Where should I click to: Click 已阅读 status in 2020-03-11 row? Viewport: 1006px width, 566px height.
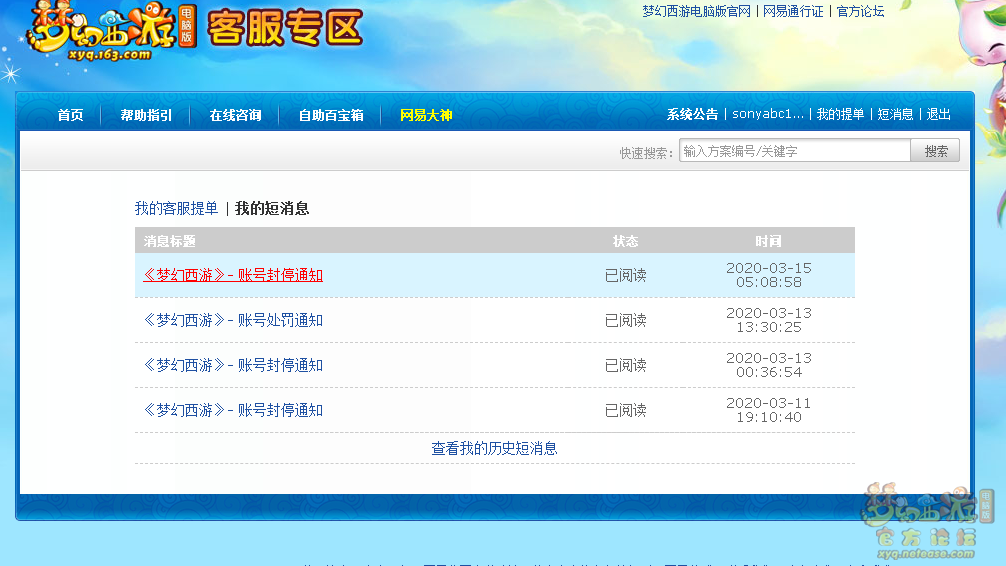pos(626,410)
